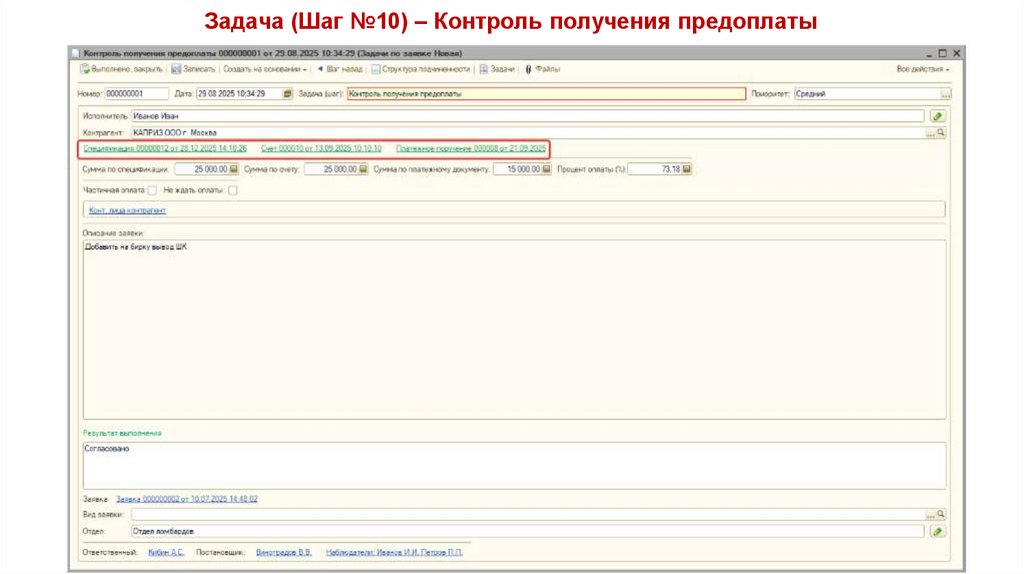Open the 'Задачи' toolbar item
Image resolution: width=1024 pixels, height=574 pixels.
497,69
